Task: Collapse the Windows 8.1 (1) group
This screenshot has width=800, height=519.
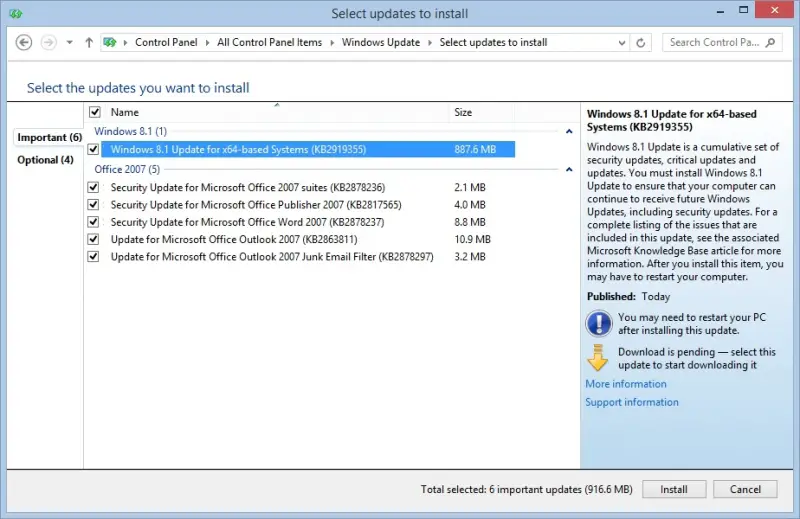Action: pyautogui.click(x=569, y=132)
